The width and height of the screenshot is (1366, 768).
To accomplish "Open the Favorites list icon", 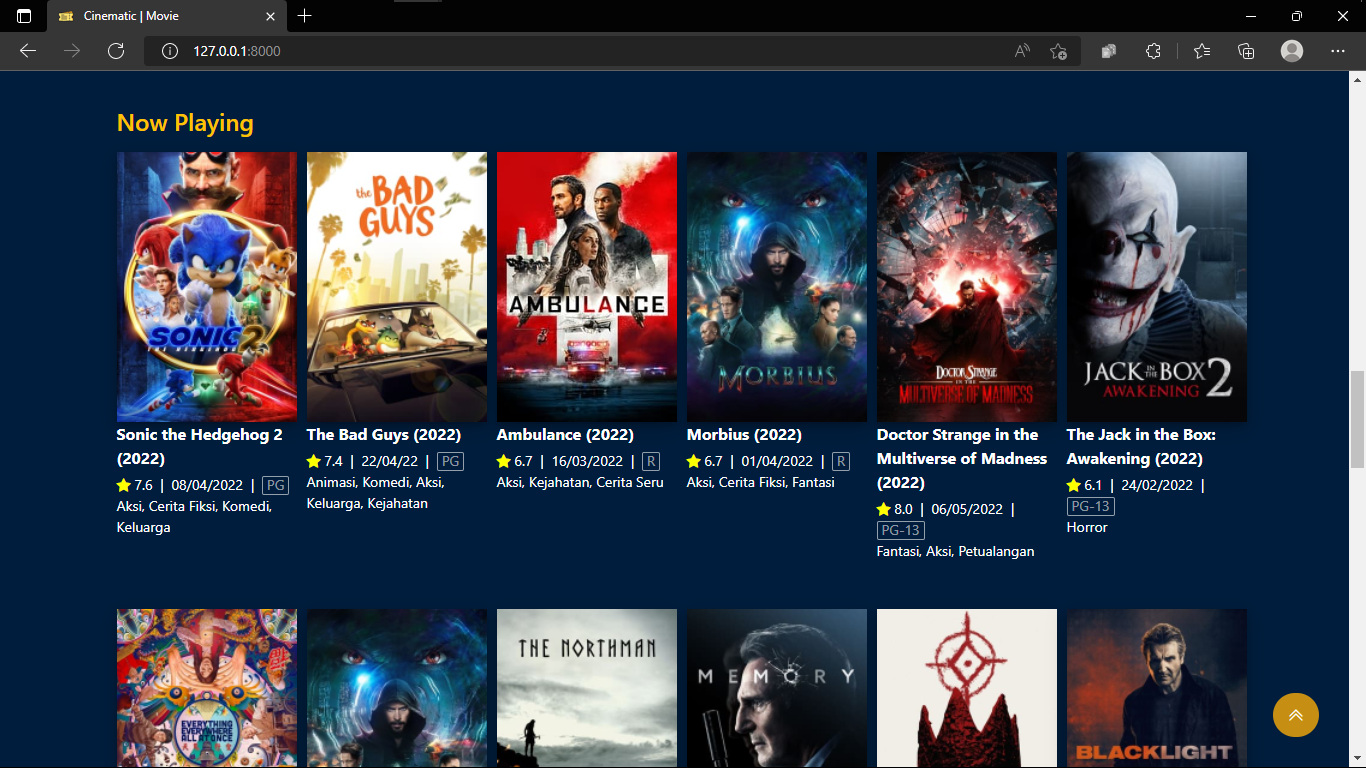I will 1202,51.
